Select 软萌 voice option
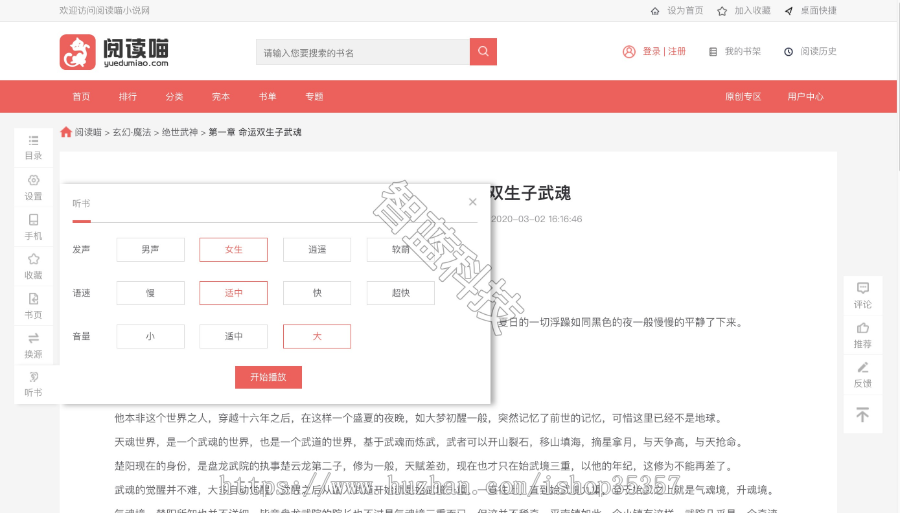900x513 pixels. [x=401, y=250]
